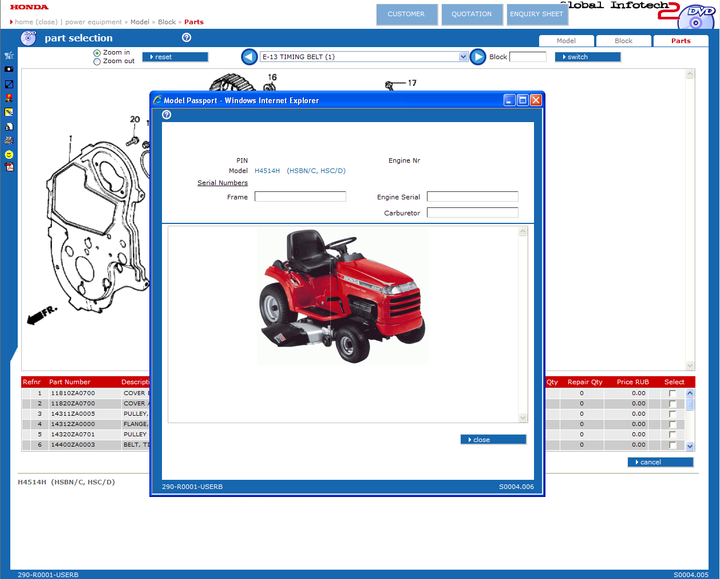The image size is (720, 579).
Task: Click the reset button
Action: (x=175, y=57)
